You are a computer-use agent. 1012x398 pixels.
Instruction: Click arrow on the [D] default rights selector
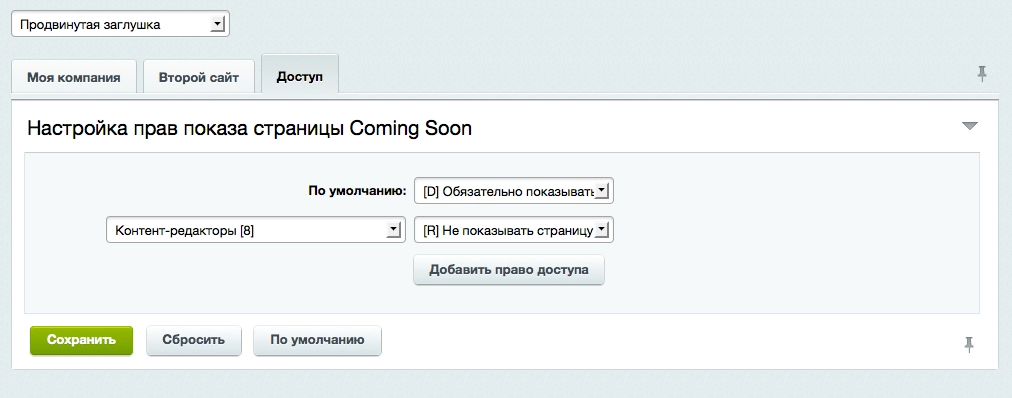pos(602,191)
